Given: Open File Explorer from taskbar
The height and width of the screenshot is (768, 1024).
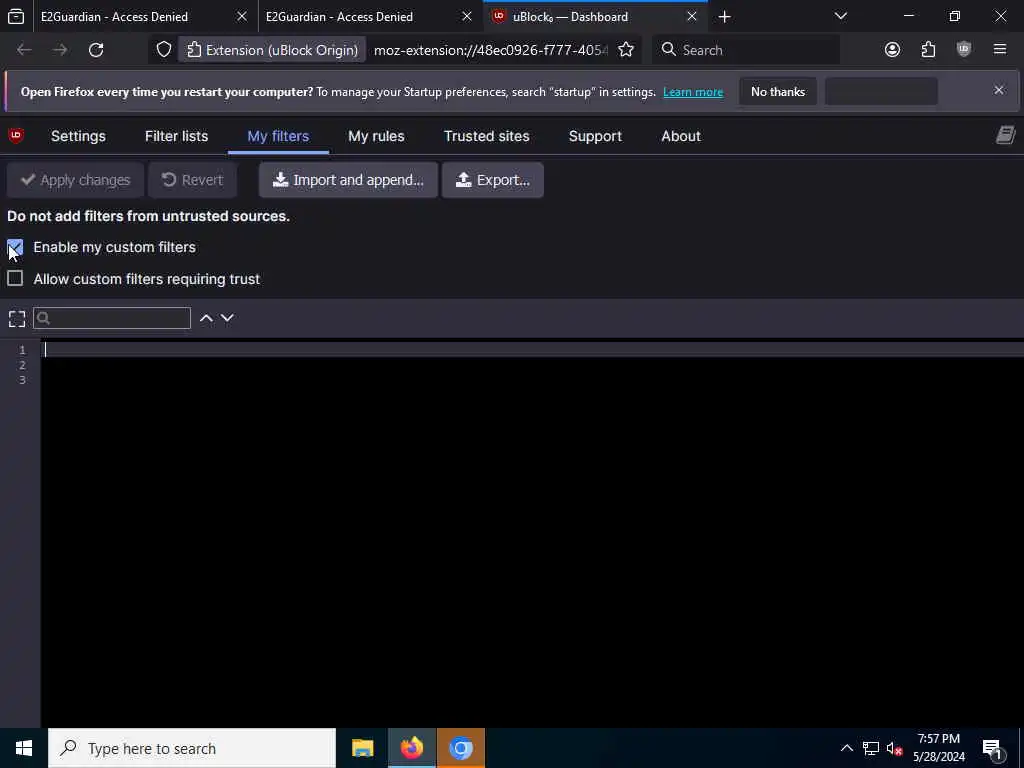Looking at the screenshot, I should tap(362, 748).
